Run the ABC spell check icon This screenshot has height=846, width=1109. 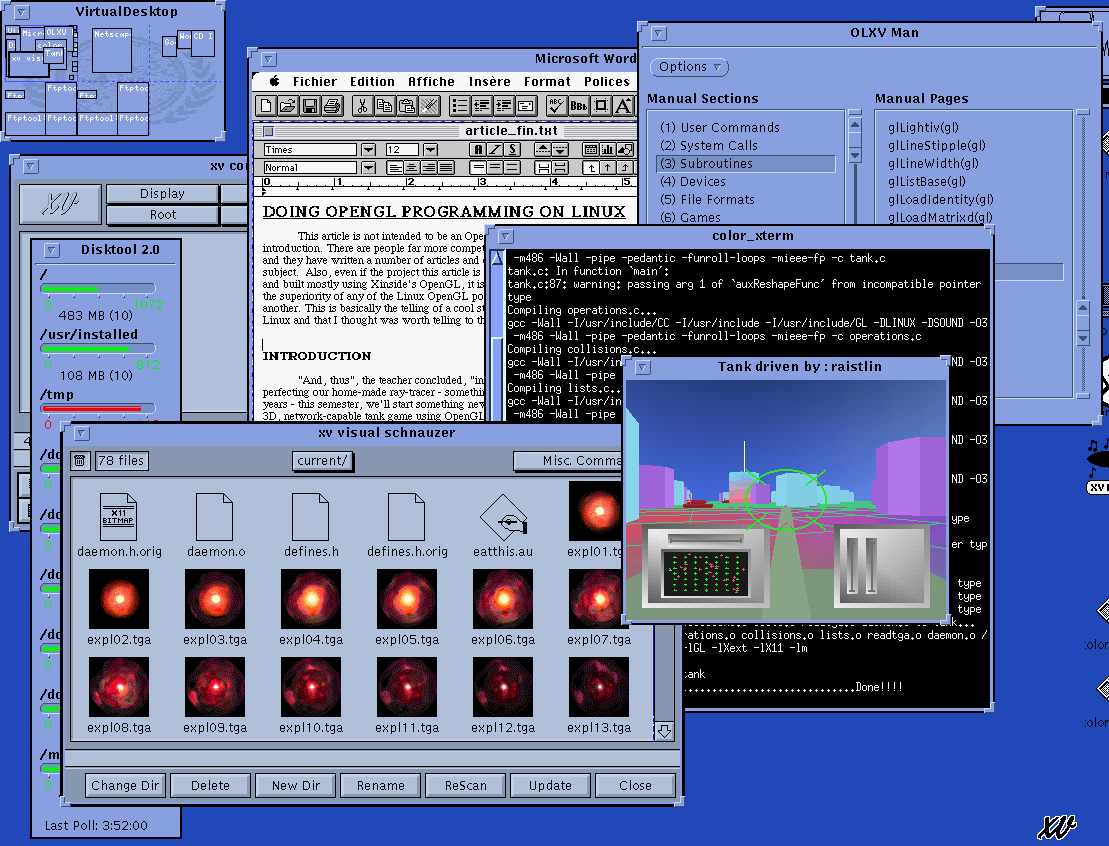point(557,106)
